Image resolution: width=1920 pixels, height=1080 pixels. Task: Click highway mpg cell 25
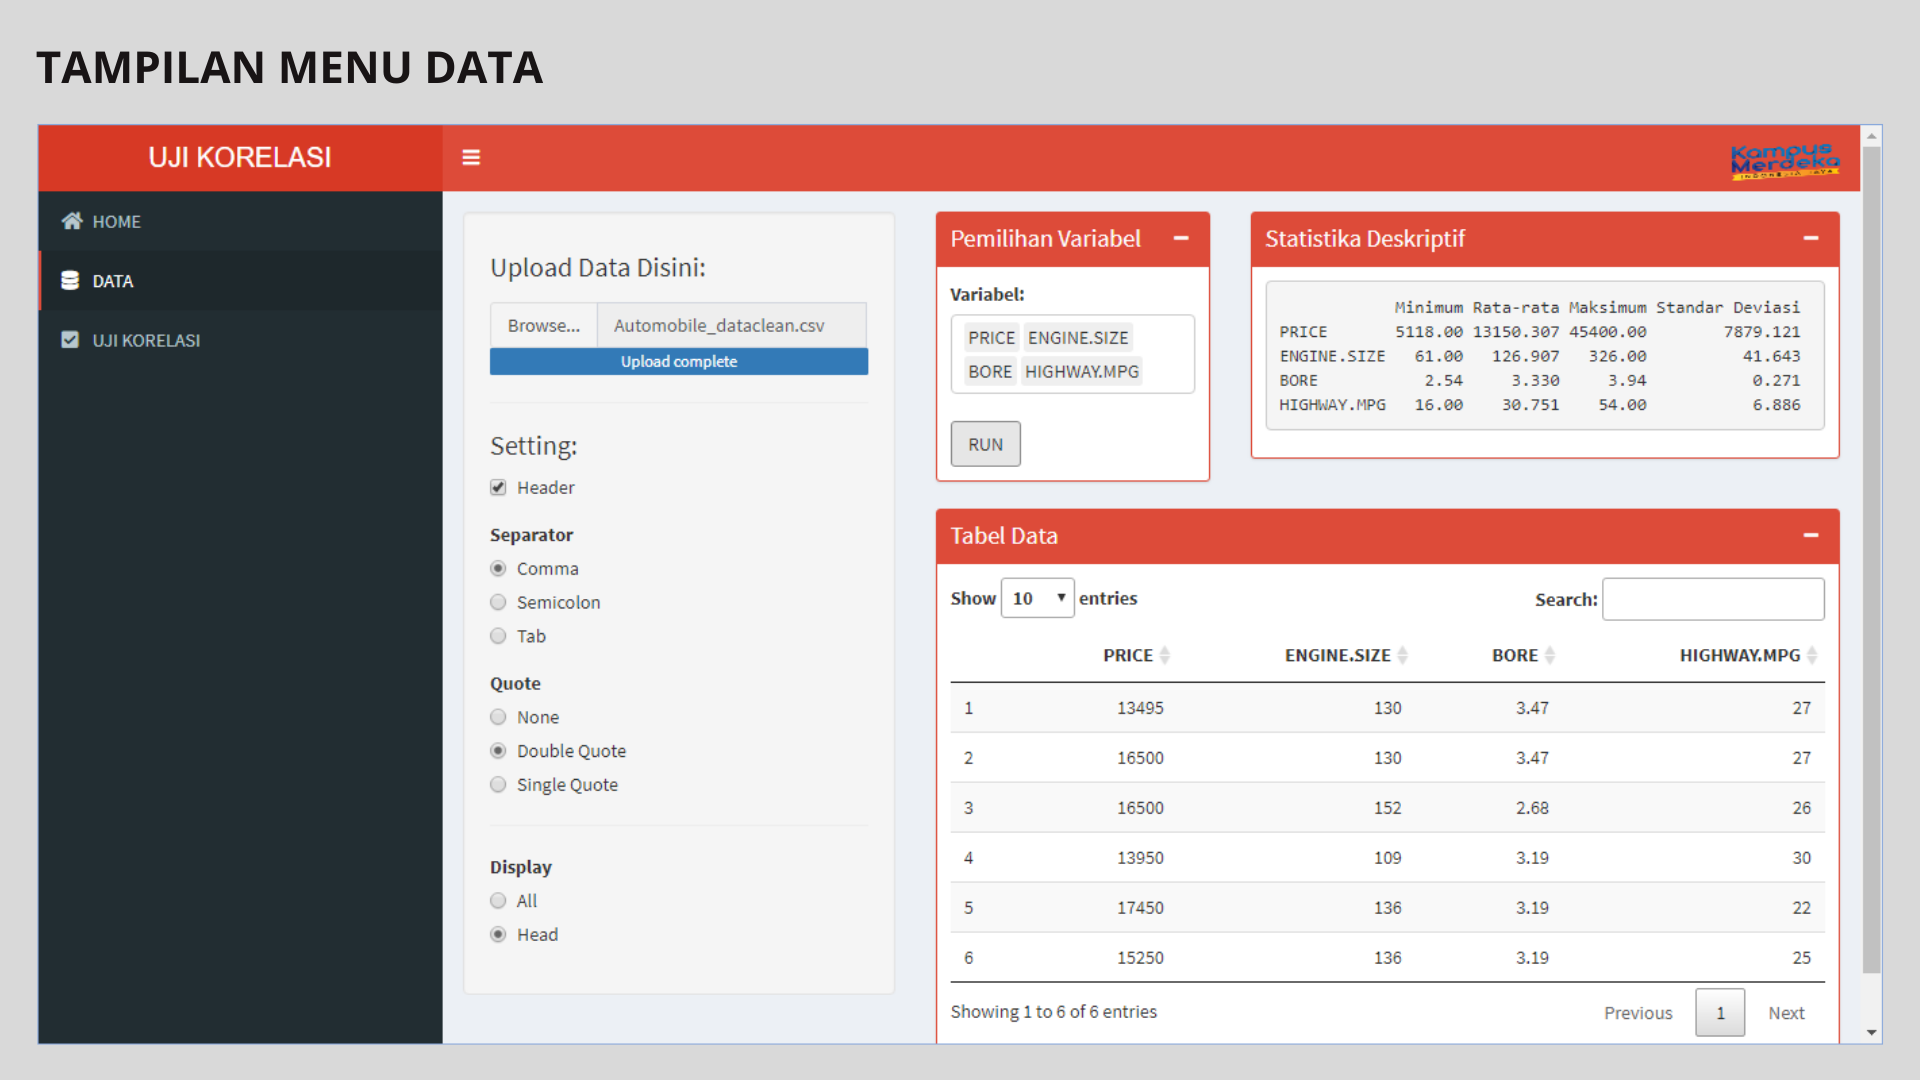1801,958
